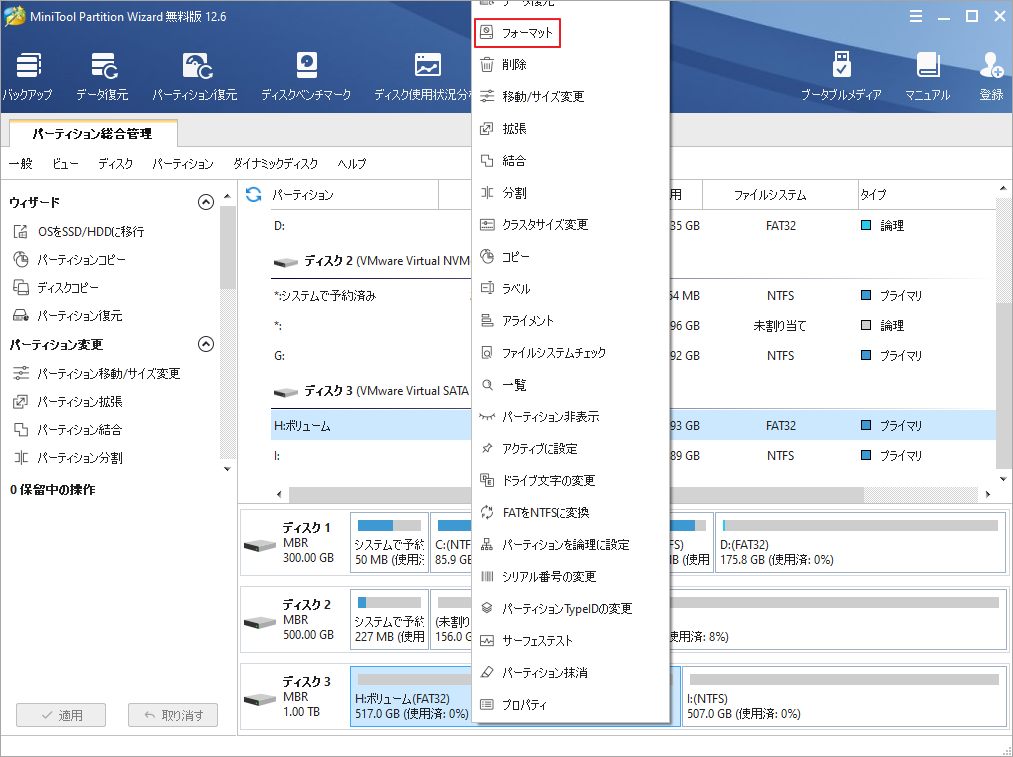The height and width of the screenshot is (757, 1013).
Task: Open ディスク使用状況分析
Action: (427, 72)
